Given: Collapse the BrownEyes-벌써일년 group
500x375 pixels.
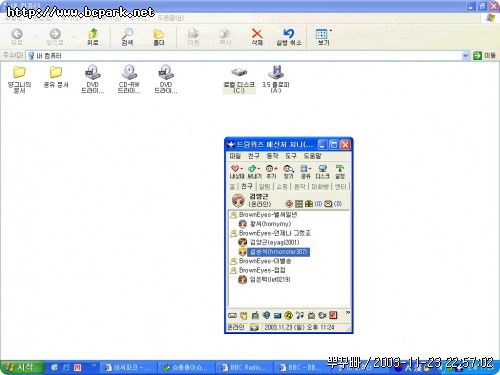Looking at the screenshot, I should pyautogui.click(x=264, y=215).
